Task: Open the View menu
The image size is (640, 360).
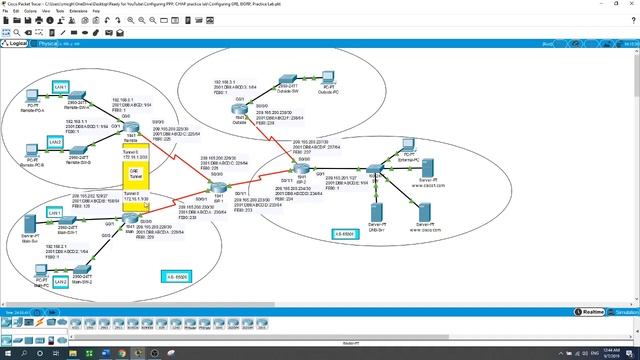Action: click(46, 11)
